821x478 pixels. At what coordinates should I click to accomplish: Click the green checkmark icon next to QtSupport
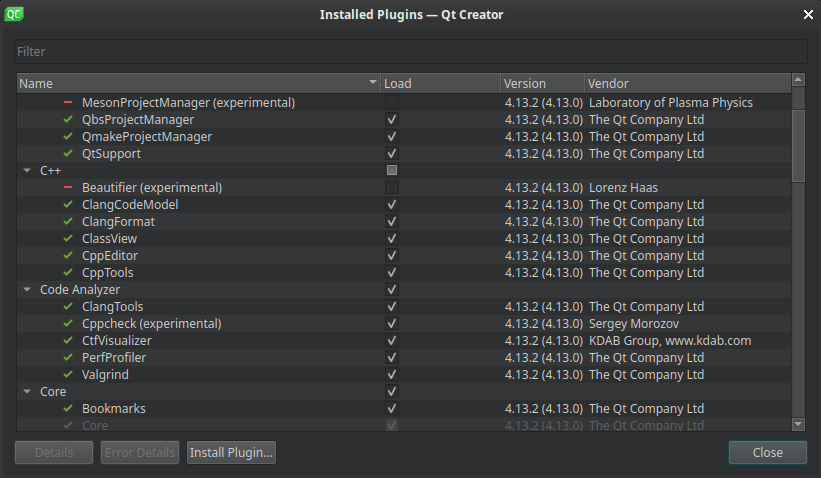pos(68,154)
